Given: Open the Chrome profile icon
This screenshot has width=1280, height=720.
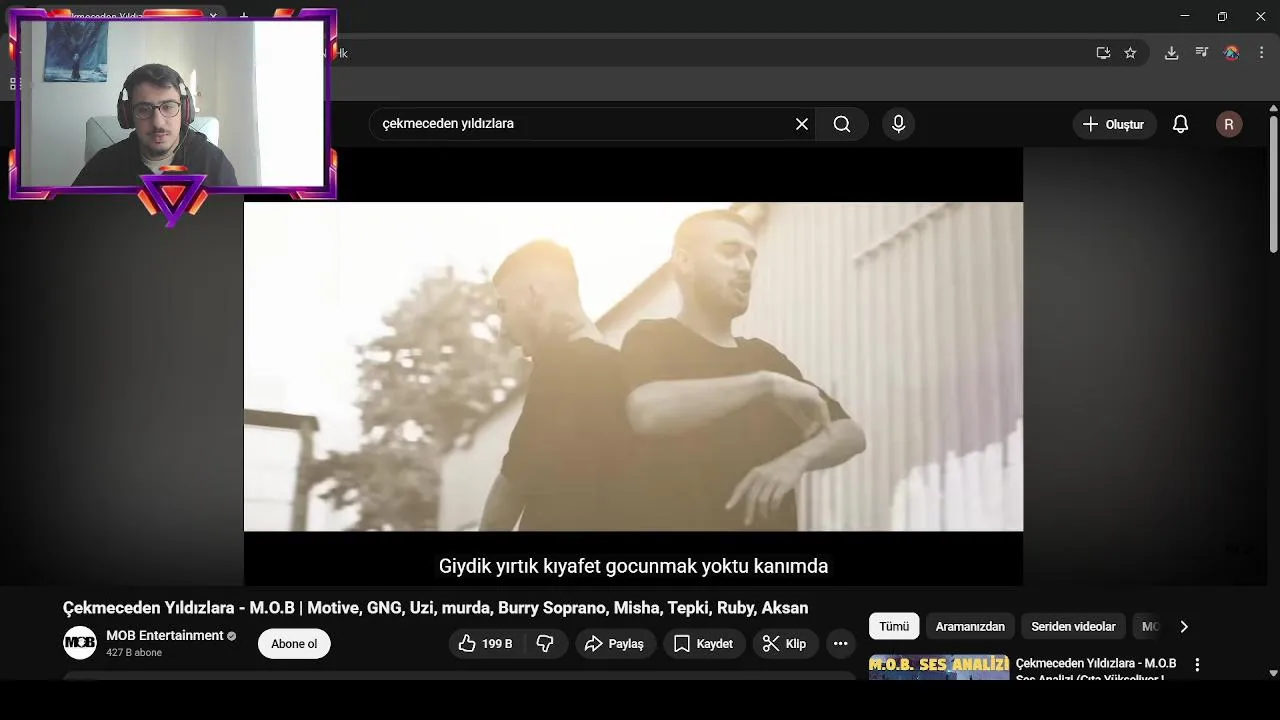Looking at the screenshot, I should 1232,53.
